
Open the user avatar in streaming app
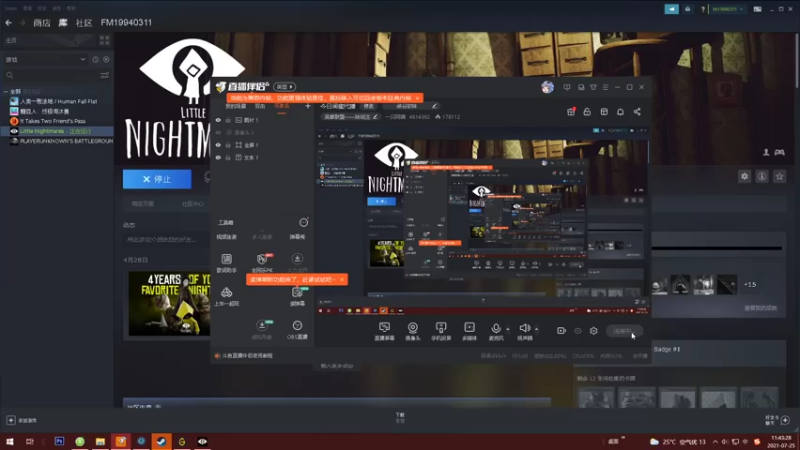click(x=547, y=87)
